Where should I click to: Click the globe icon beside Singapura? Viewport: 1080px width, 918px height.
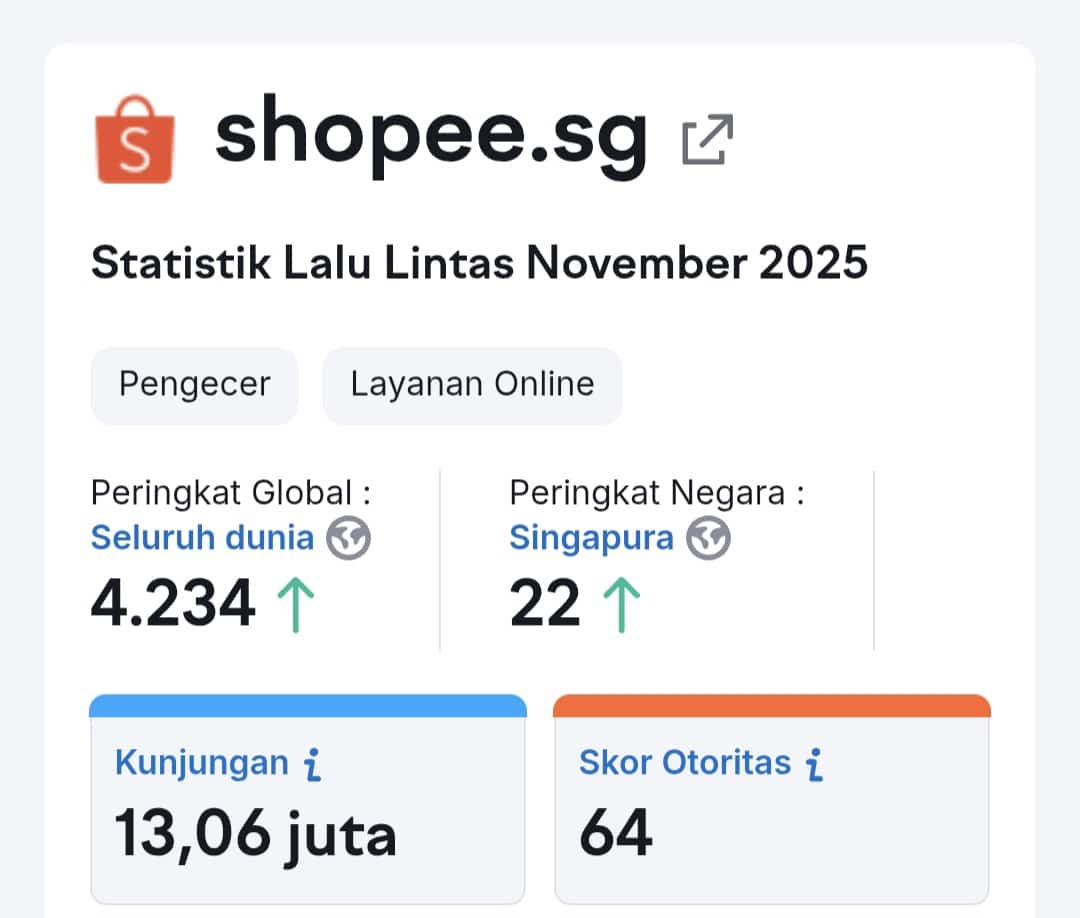[709, 538]
